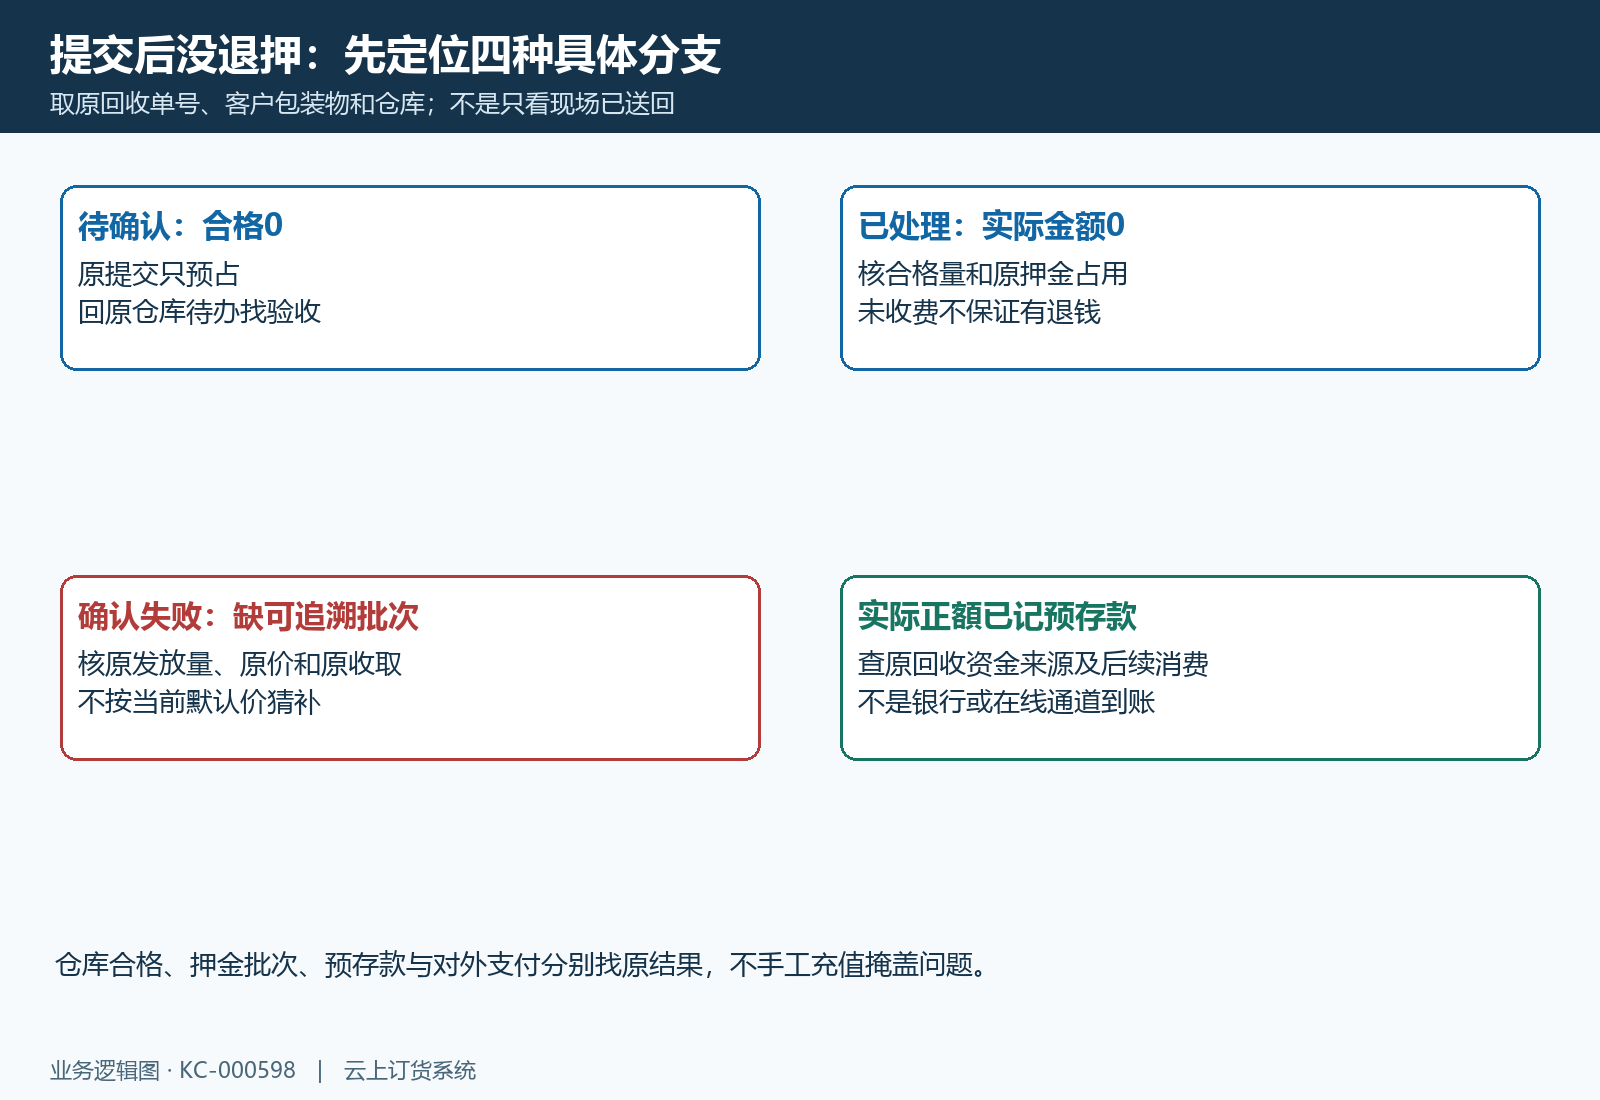Click the line 原提交只预占
This screenshot has width=1600, height=1100.
click(x=159, y=274)
